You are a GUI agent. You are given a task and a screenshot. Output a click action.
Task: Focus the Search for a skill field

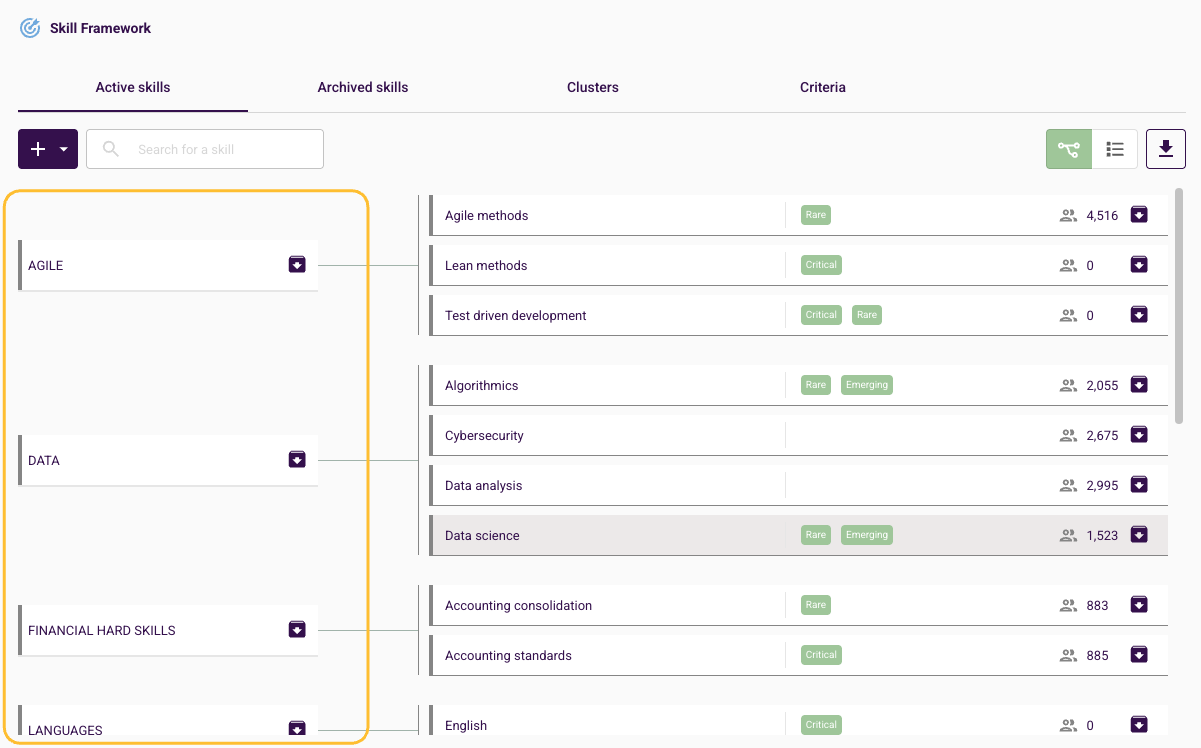(x=205, y=149)
